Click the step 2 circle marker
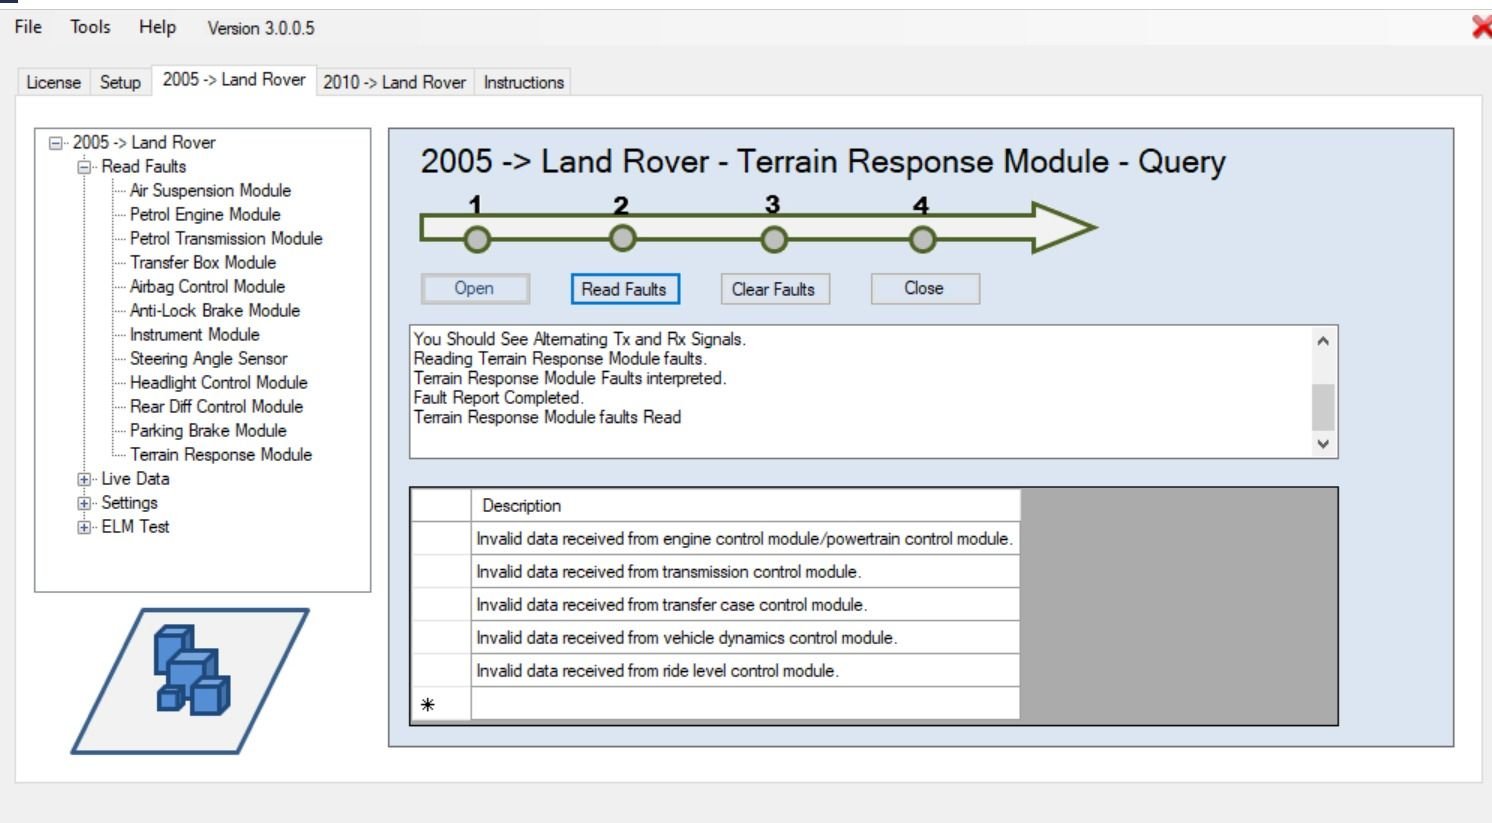The width and height of the screenshot is (1492, 823). tap(622, 239)
